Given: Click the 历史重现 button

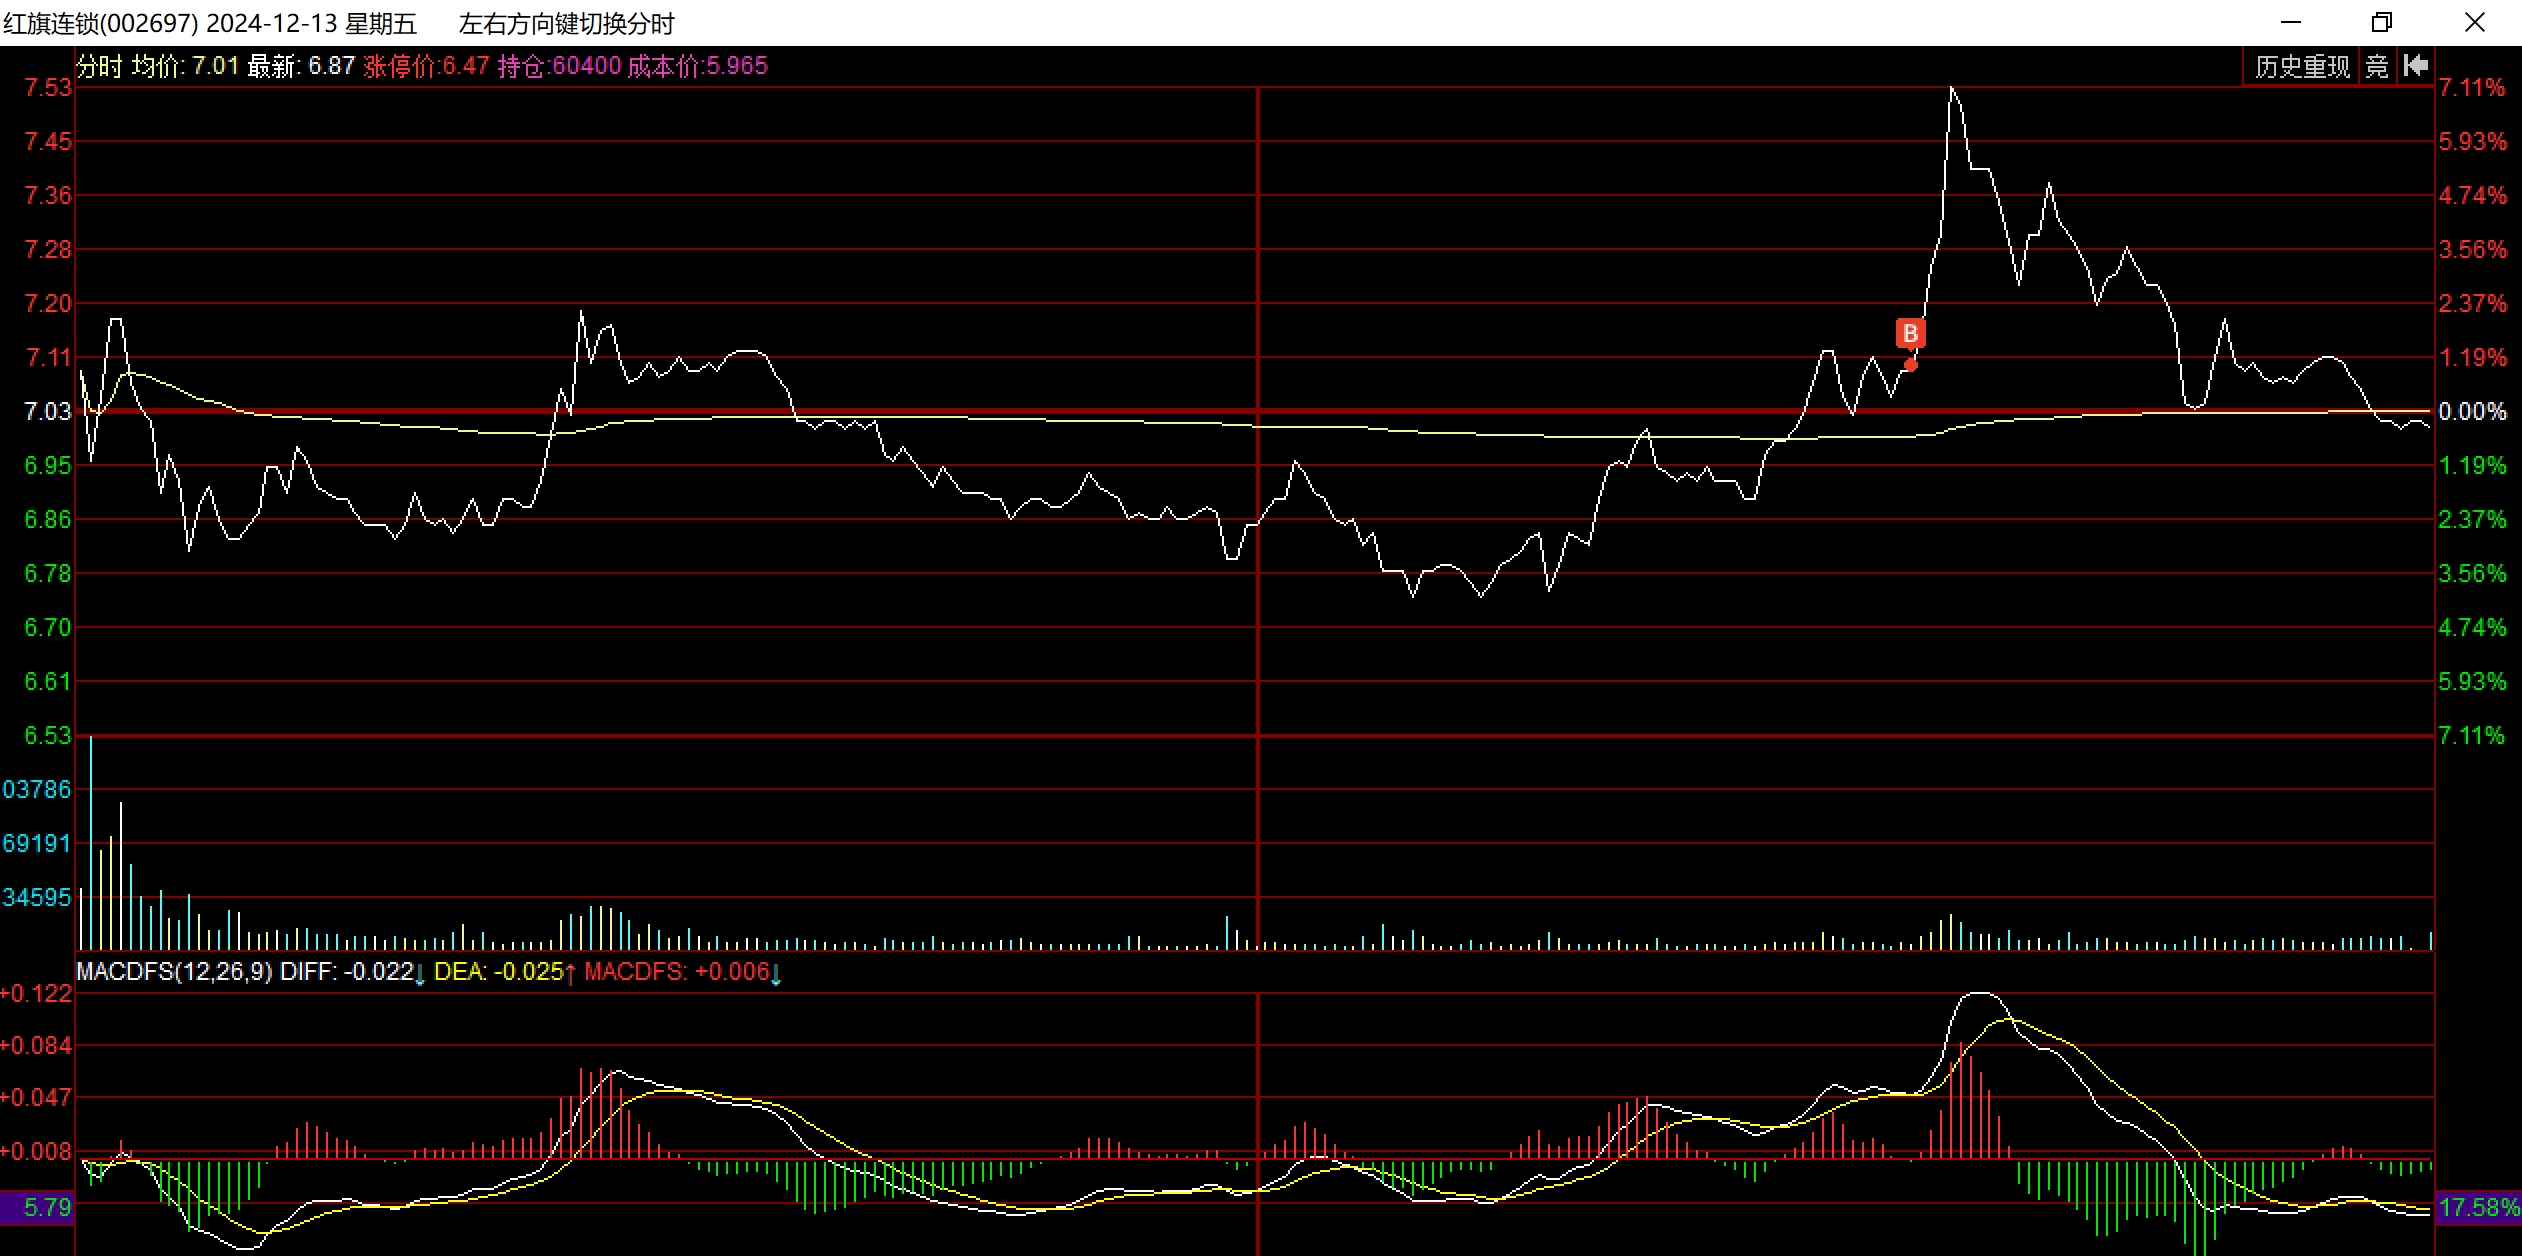Looking at the screenshot, I should tap(2301, 66).
